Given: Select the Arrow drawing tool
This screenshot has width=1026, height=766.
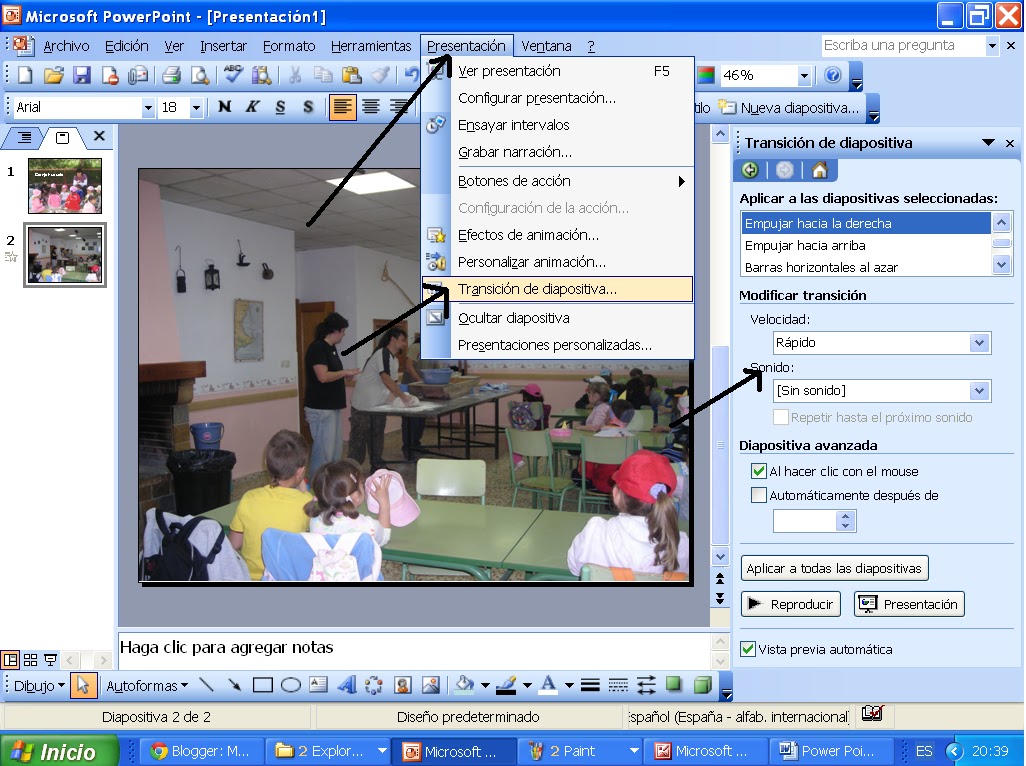Looking at the screenshot, I should pyautogui.click(x=234, y=686).
